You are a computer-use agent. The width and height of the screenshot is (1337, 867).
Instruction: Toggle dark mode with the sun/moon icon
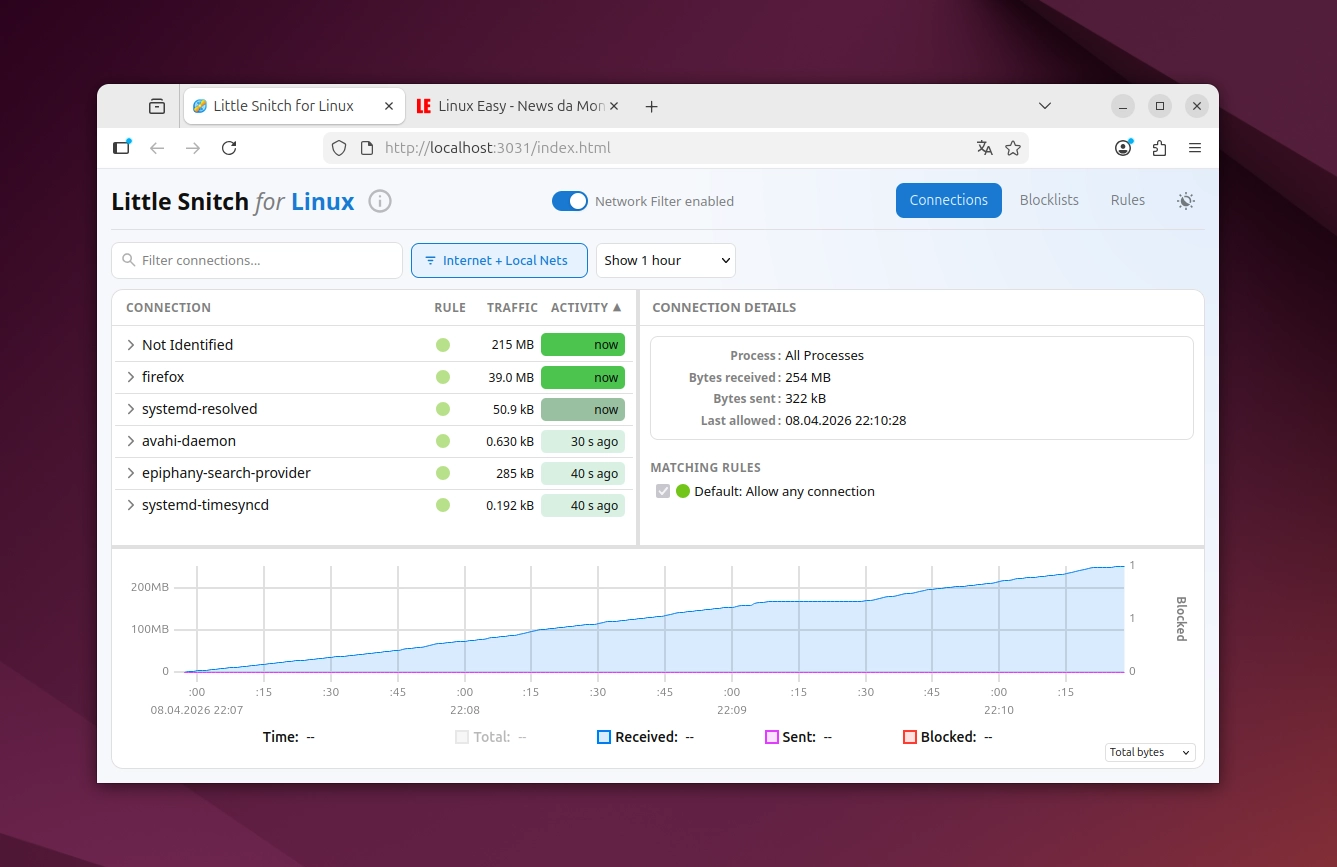click(1186, 200)
